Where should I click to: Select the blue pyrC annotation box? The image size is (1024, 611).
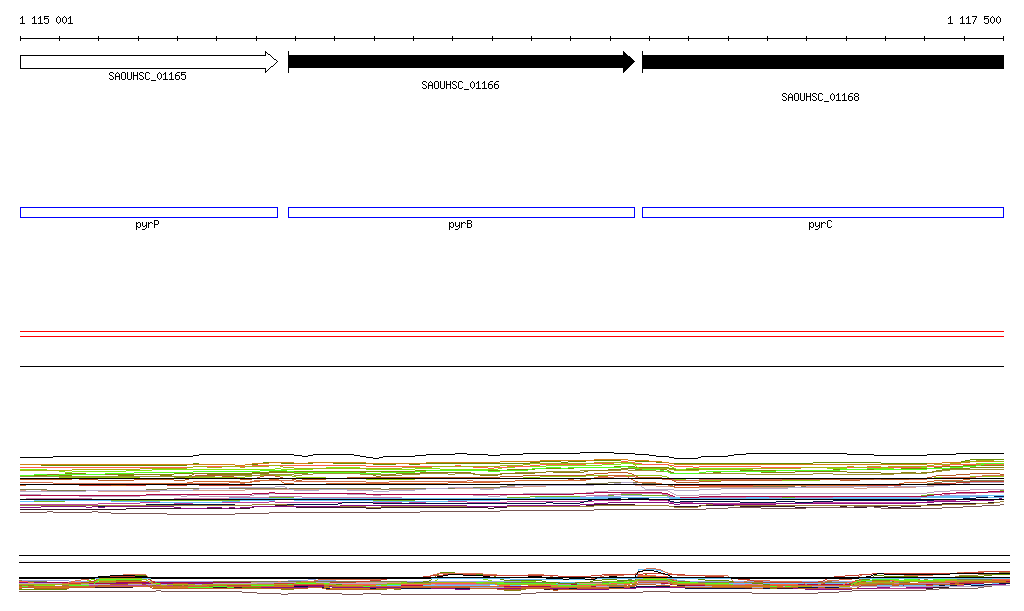coord(822,212)
